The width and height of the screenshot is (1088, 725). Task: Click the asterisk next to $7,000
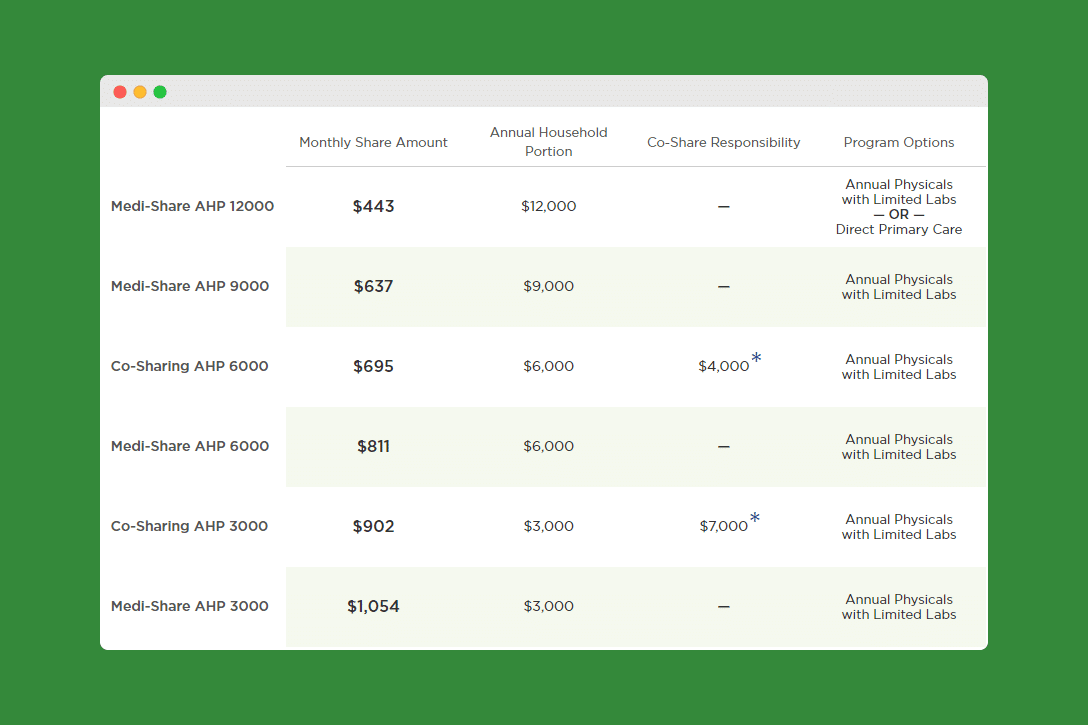(755, 520)
